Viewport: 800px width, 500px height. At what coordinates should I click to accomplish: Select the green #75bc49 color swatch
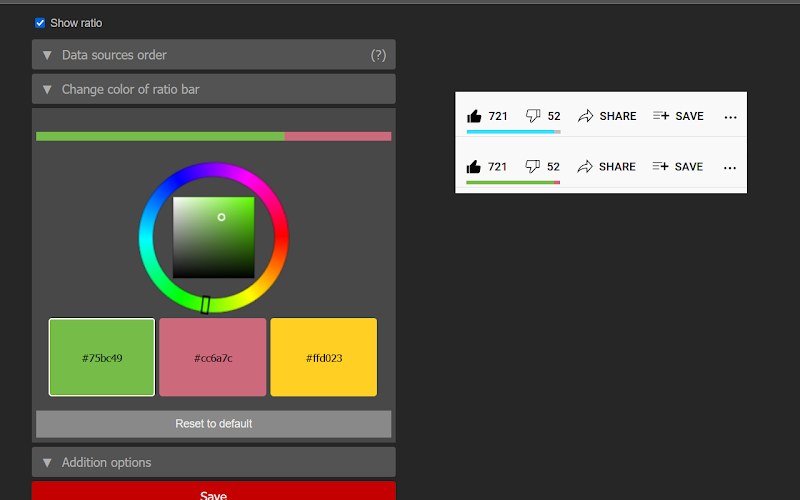click(x=102, y=357)
